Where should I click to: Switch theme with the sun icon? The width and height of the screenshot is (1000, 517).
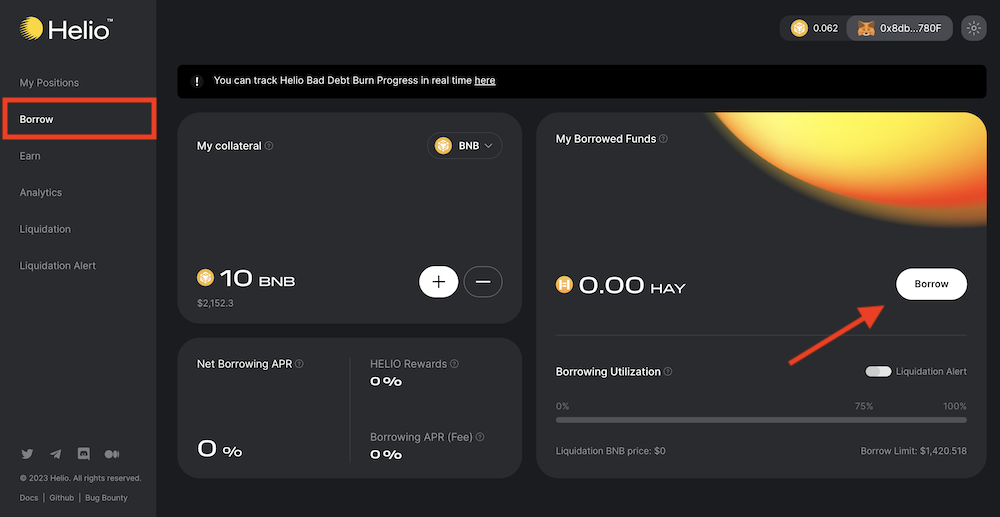click(x=973, y=28)
